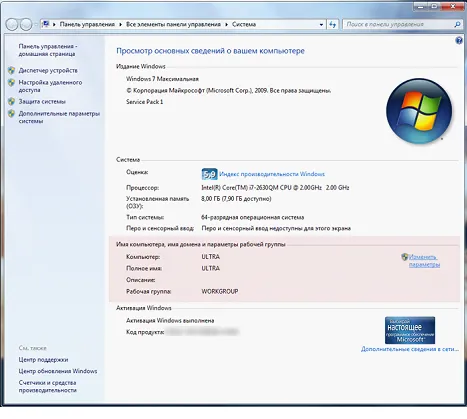Click 'Windows 7 Максимальная' edition text
The width and height of the screenshot is (467, 419).
162,79
